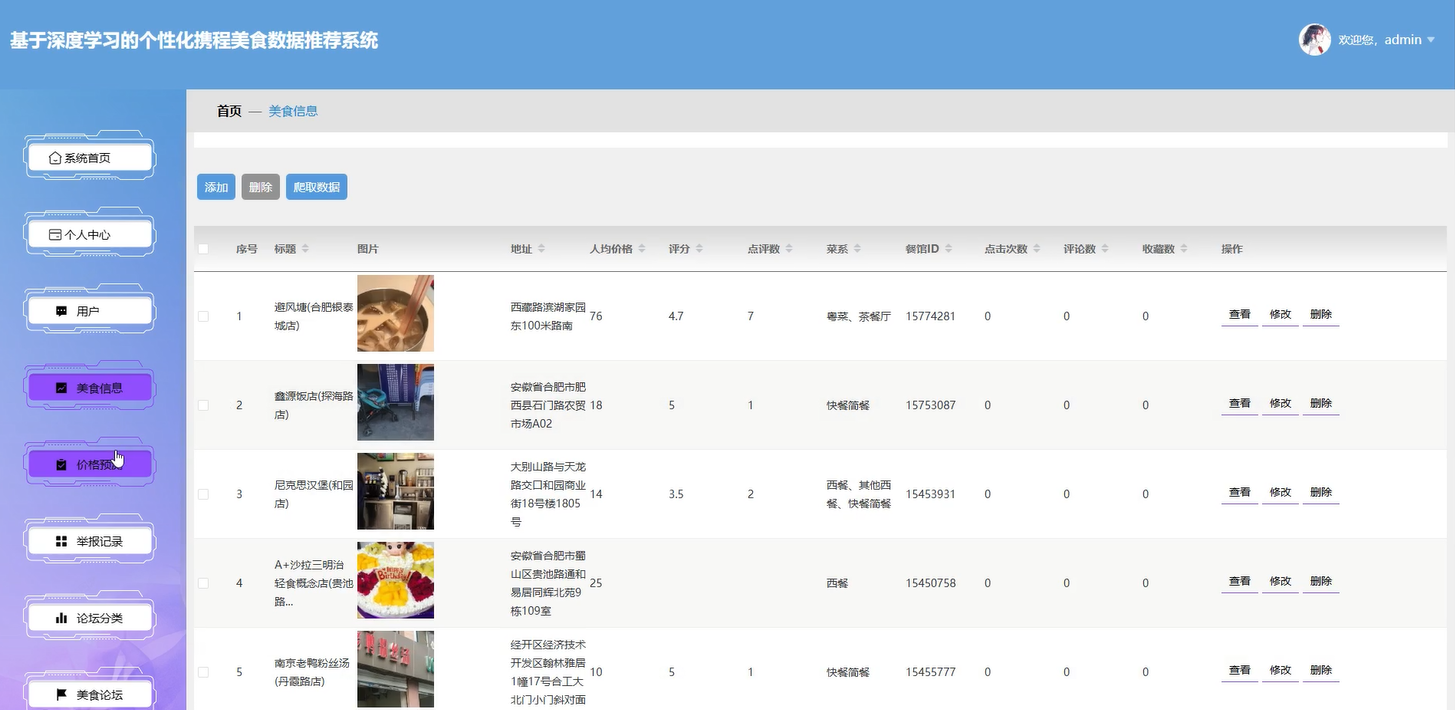The height and width of the screenshot is (710, 1455).
Task: Open the 避风塘 food thumbnail image
Action: tap(395, 313)
